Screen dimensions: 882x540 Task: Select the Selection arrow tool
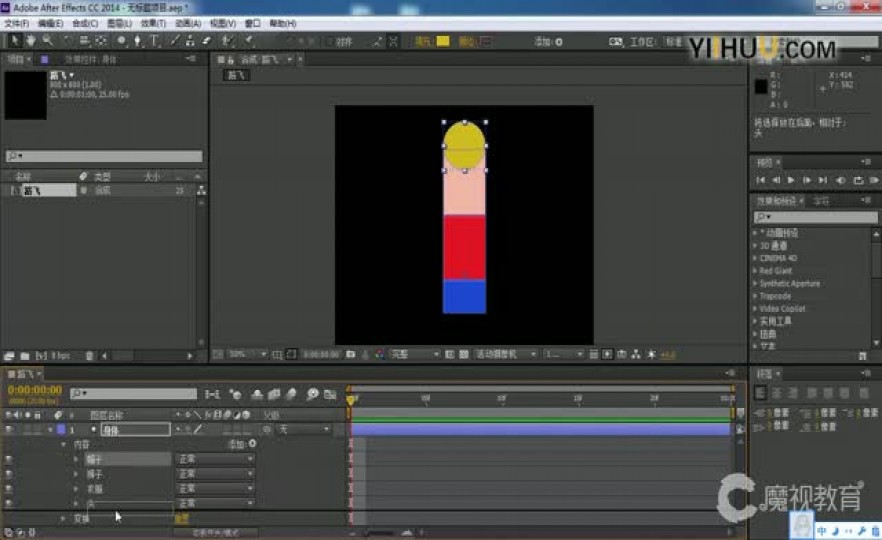pos(15,40)
